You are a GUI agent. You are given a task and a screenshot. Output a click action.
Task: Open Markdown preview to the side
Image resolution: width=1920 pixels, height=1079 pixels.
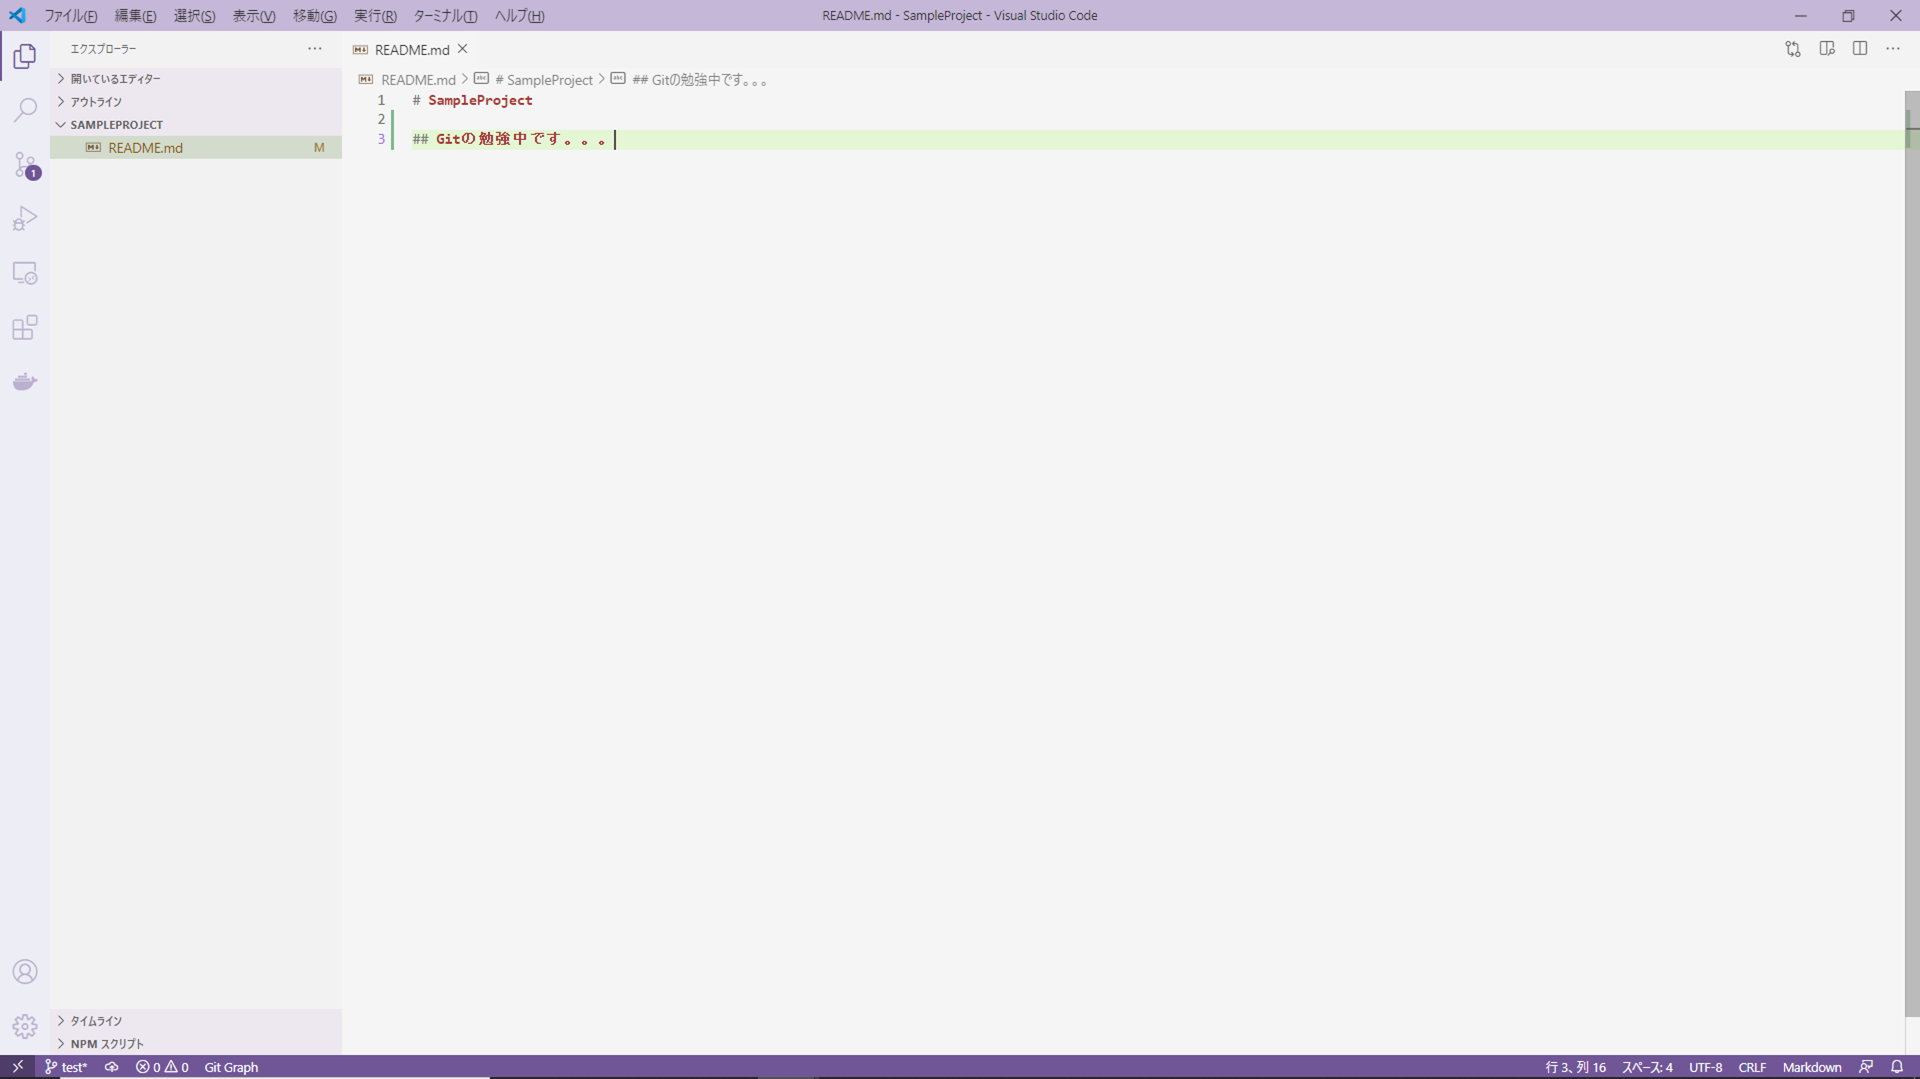coord(1827,49)
